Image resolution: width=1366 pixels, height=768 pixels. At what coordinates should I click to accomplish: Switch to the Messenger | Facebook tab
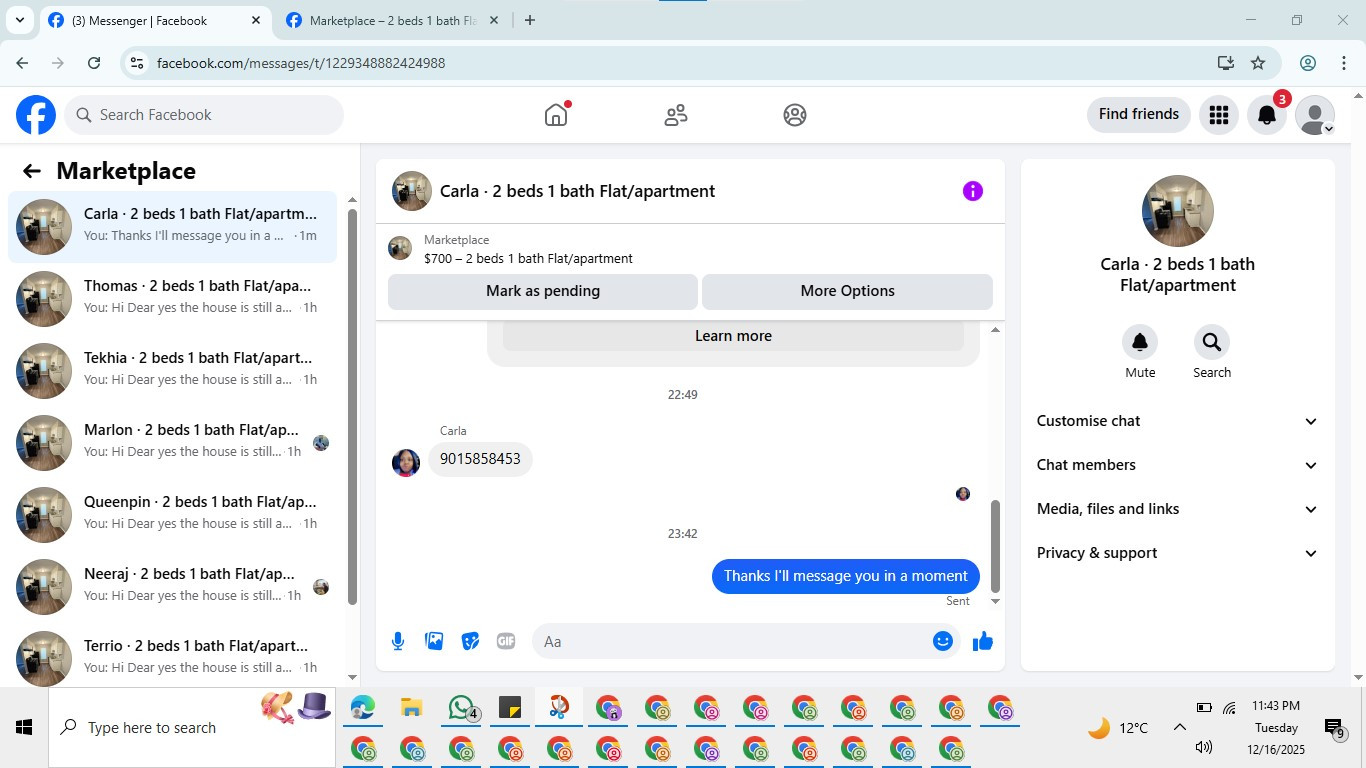(155, 20)
